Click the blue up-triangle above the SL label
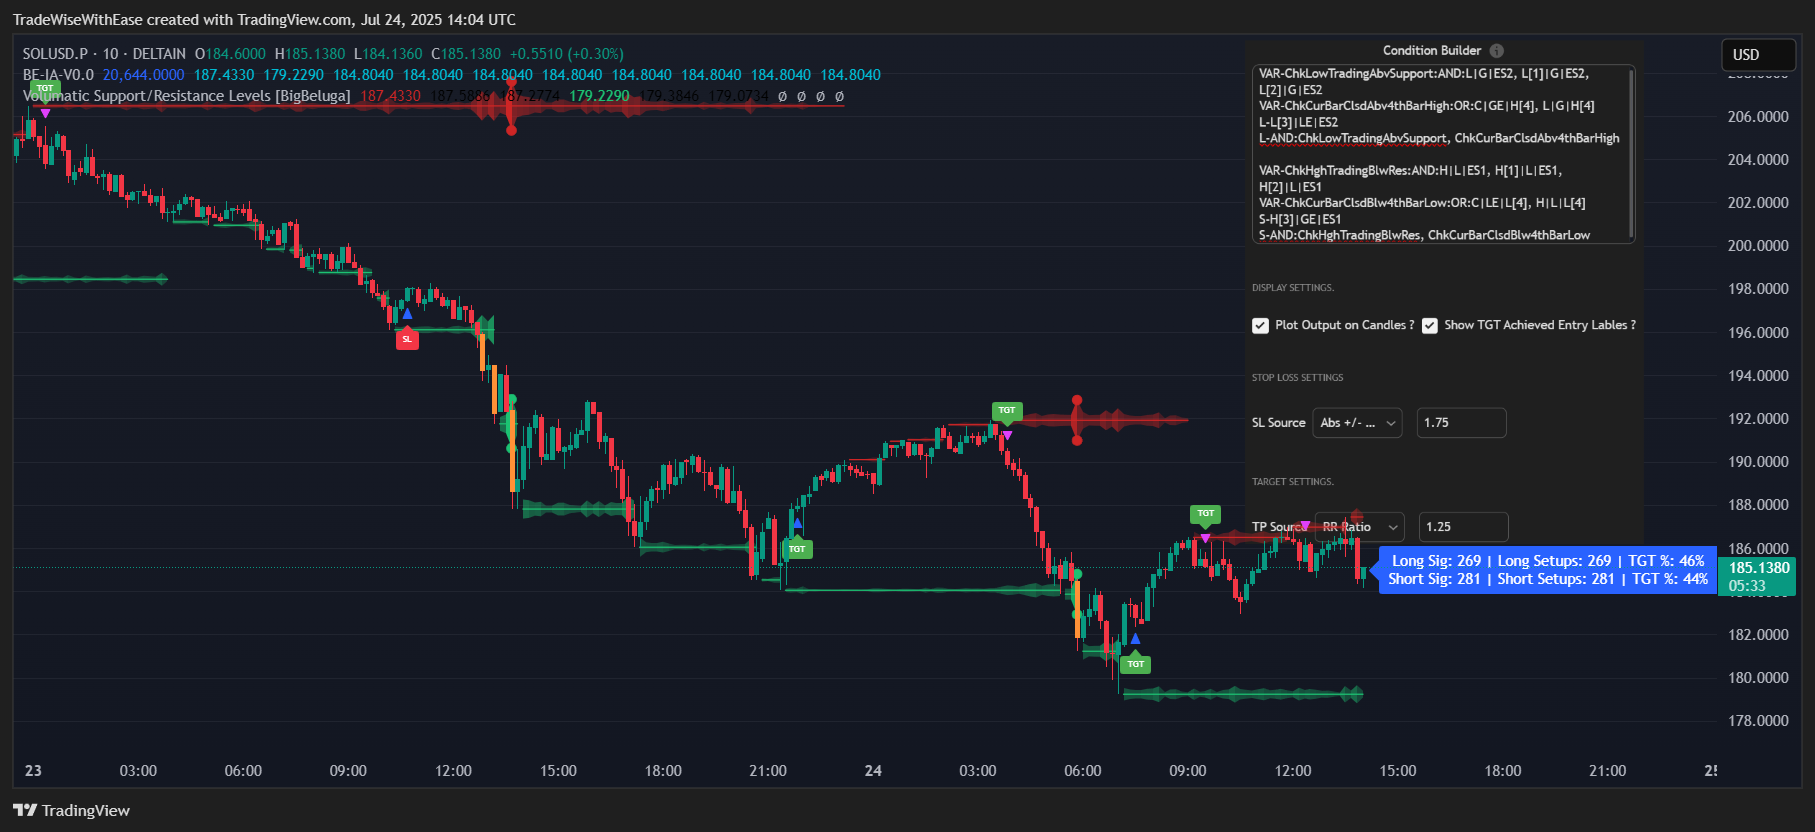This screenshot has height=832, width=1815. pos(407,314)
